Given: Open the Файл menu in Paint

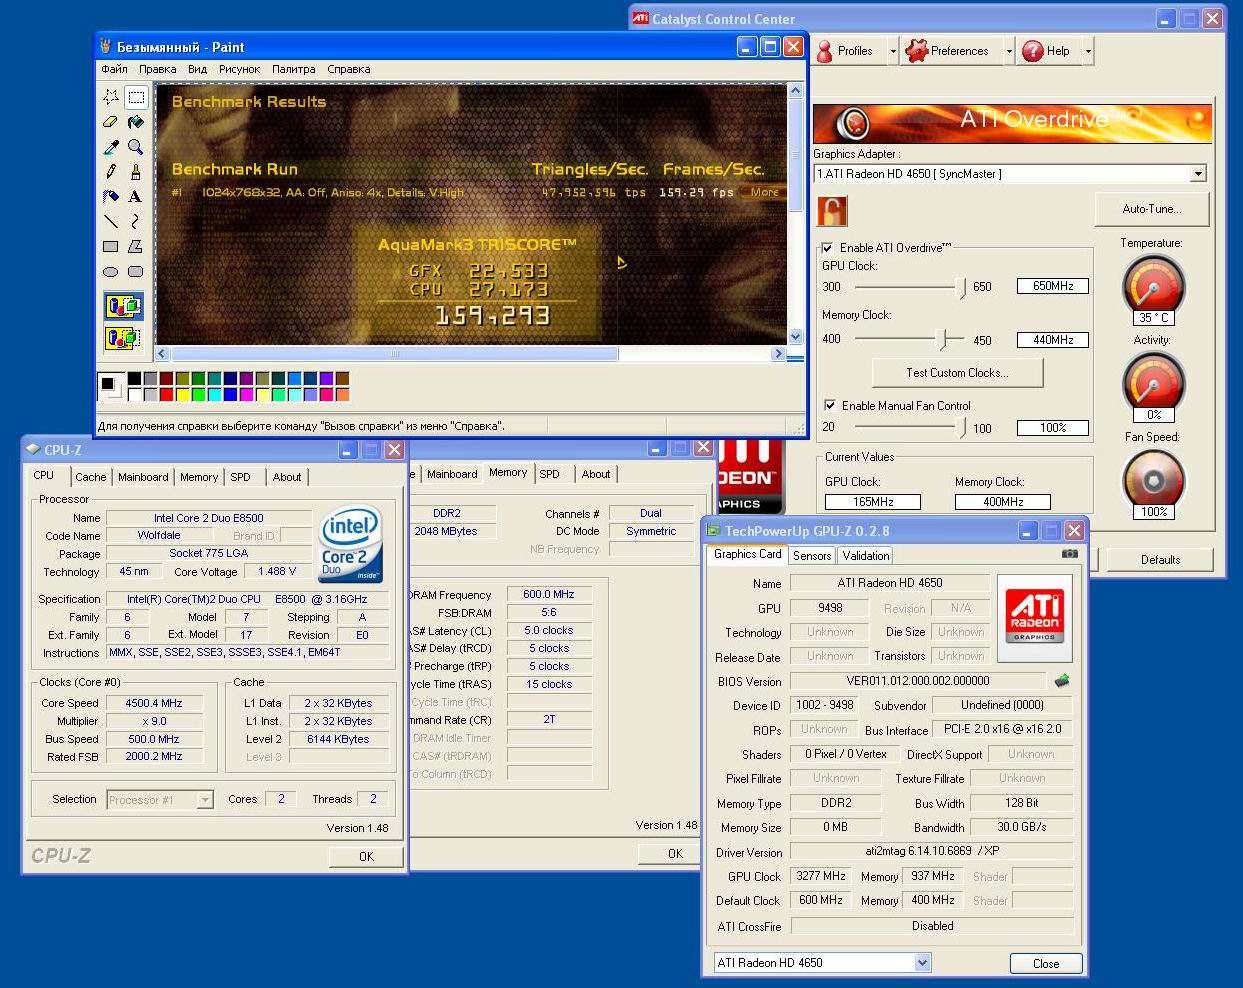Looking at the screenshot, I should coord(114,69).
